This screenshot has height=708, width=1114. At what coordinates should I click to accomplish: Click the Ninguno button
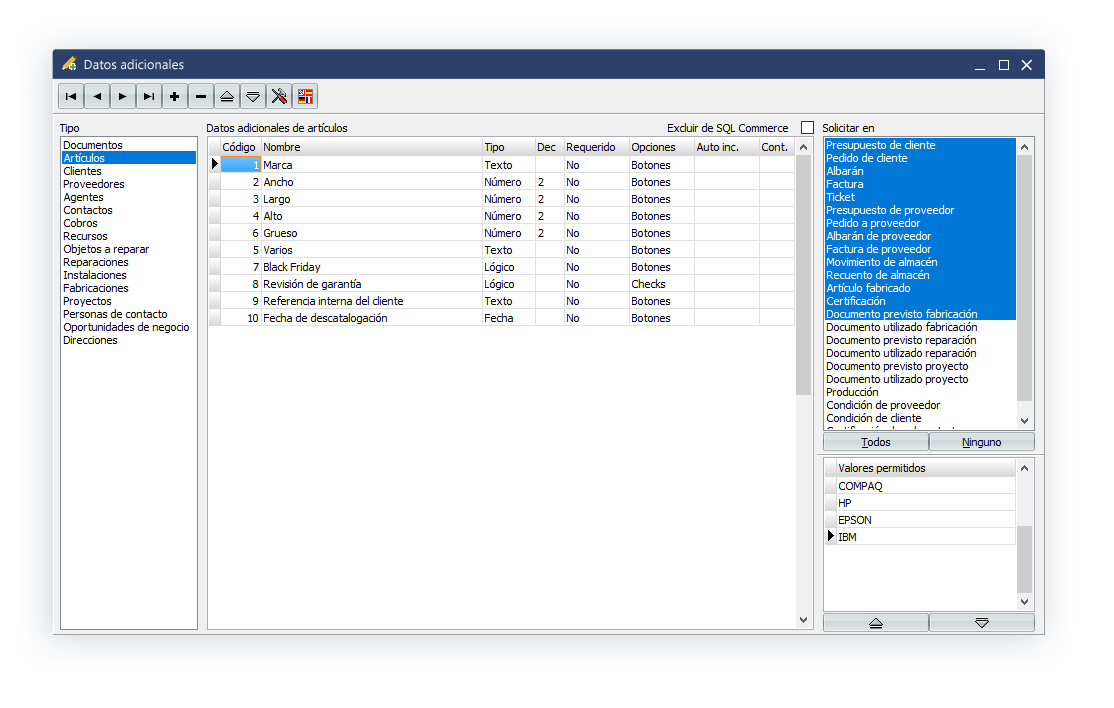click(x=981, y=442)
